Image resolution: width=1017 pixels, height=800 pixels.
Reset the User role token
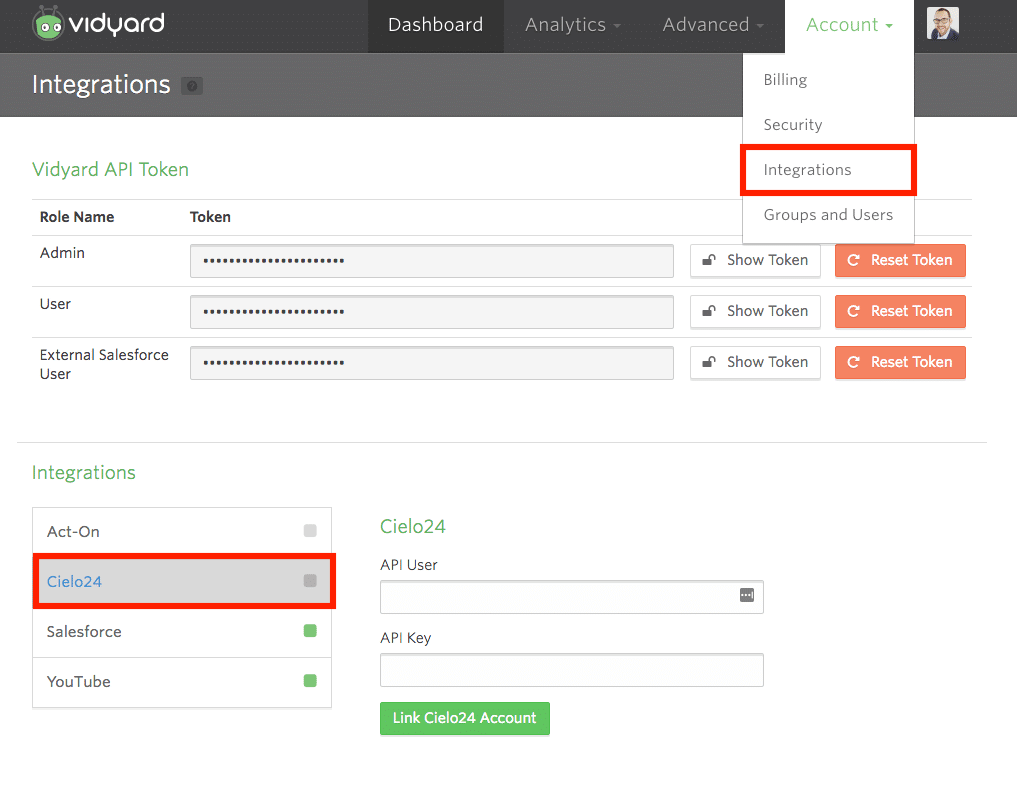pos(900,311)
